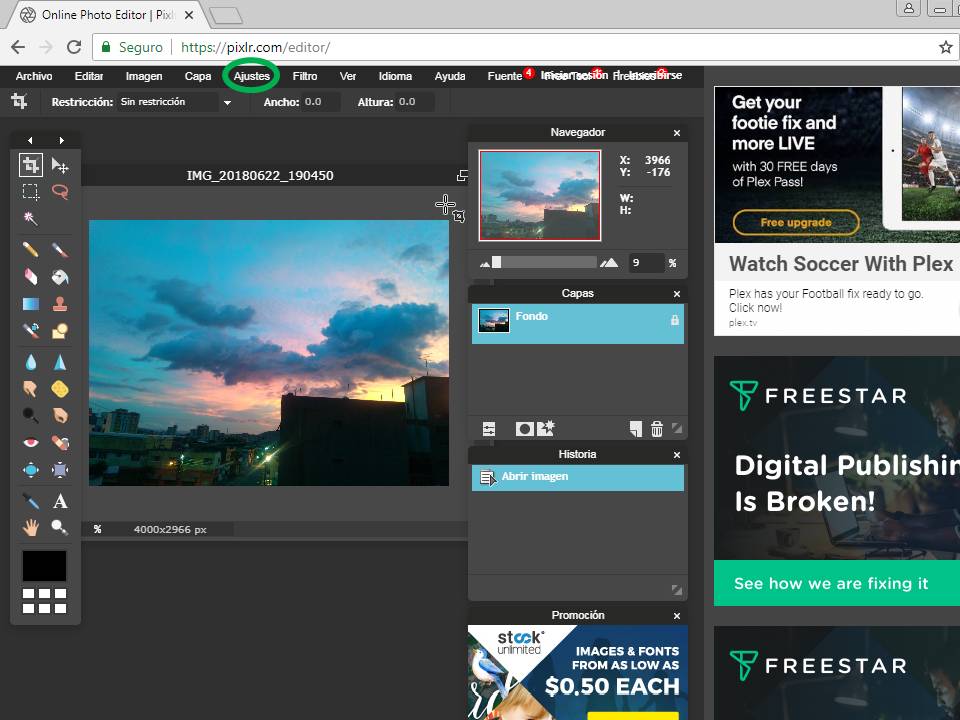This screenshot has width=960, height=720.
Task: Open the Filtro menu
Action: [x=305, y=76]
